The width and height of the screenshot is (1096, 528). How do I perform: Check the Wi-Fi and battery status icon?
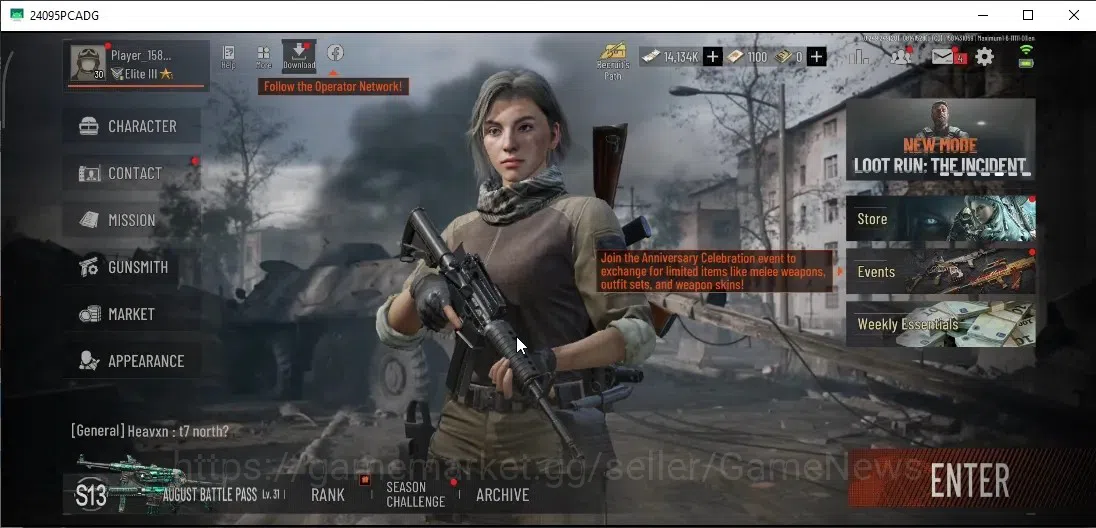(1026, 56)
